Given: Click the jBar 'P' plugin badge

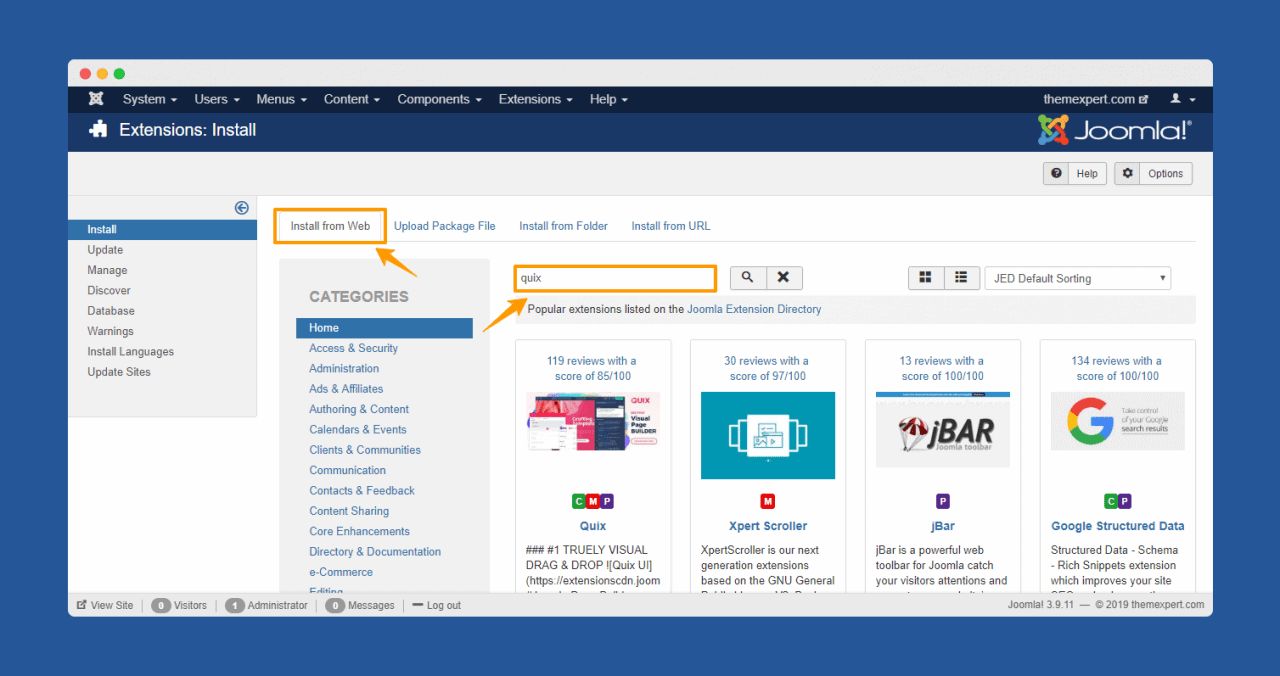Looking at the screenshot, I should point(943,501).
